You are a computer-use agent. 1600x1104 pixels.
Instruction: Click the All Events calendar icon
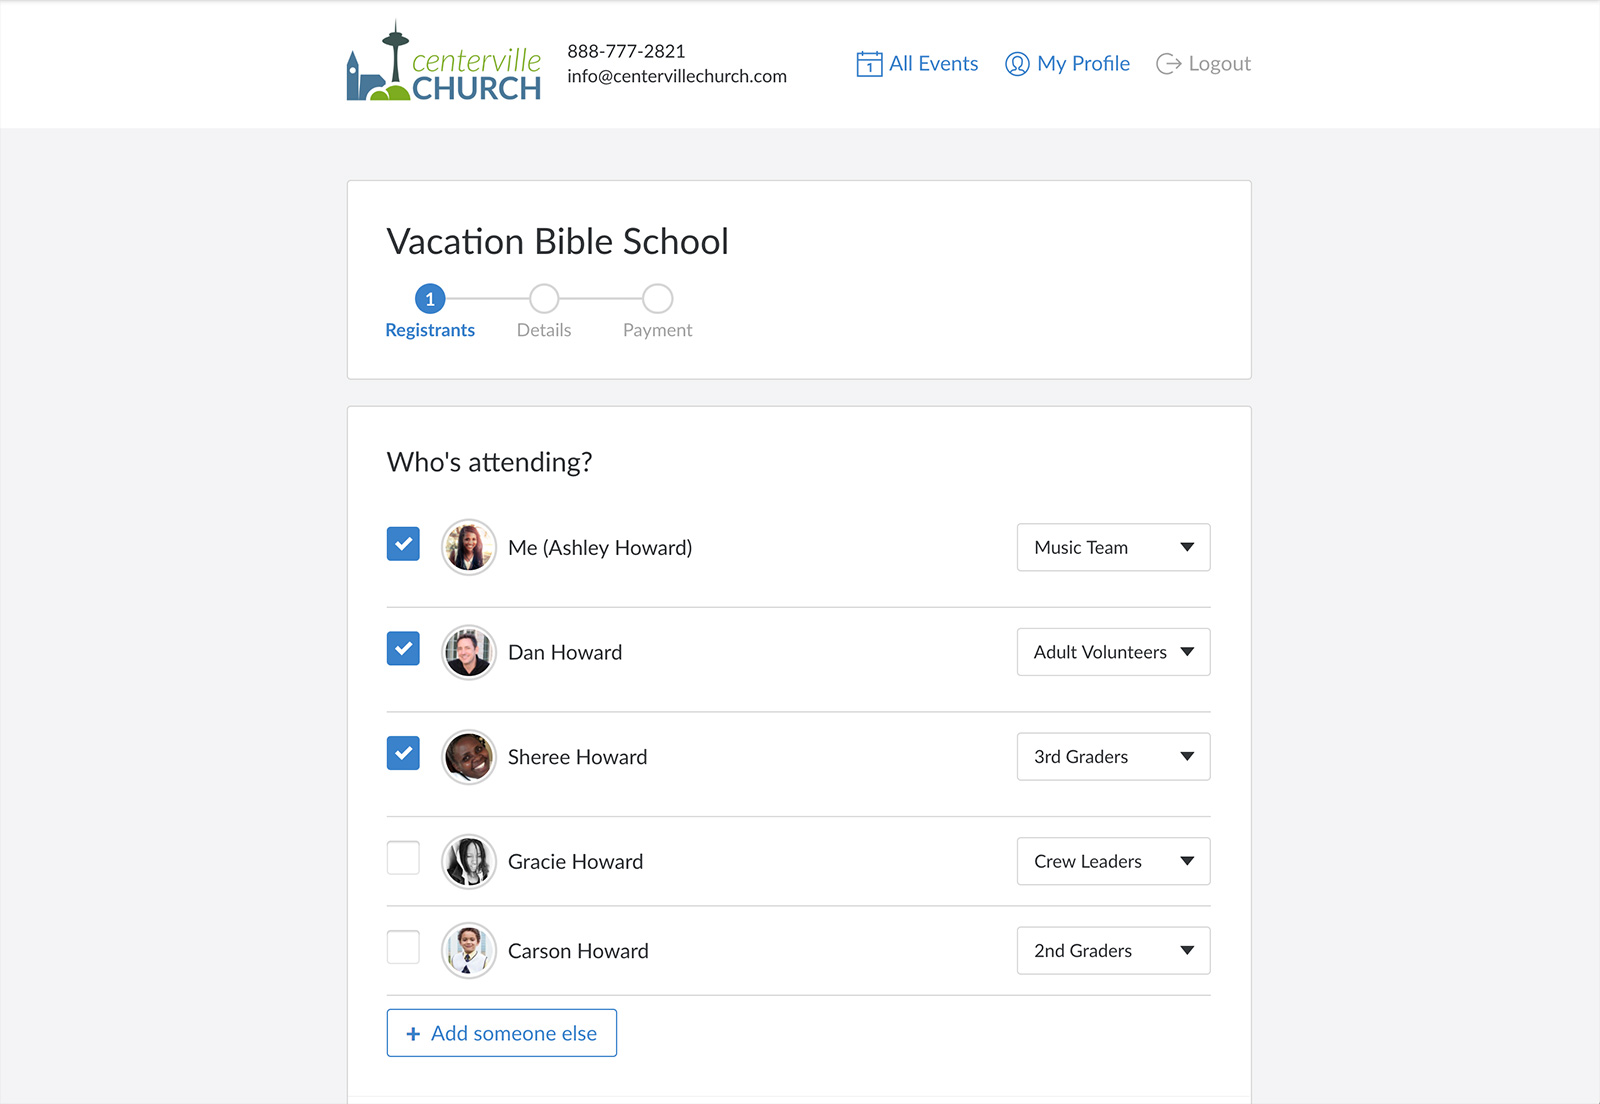pos(869,64)
